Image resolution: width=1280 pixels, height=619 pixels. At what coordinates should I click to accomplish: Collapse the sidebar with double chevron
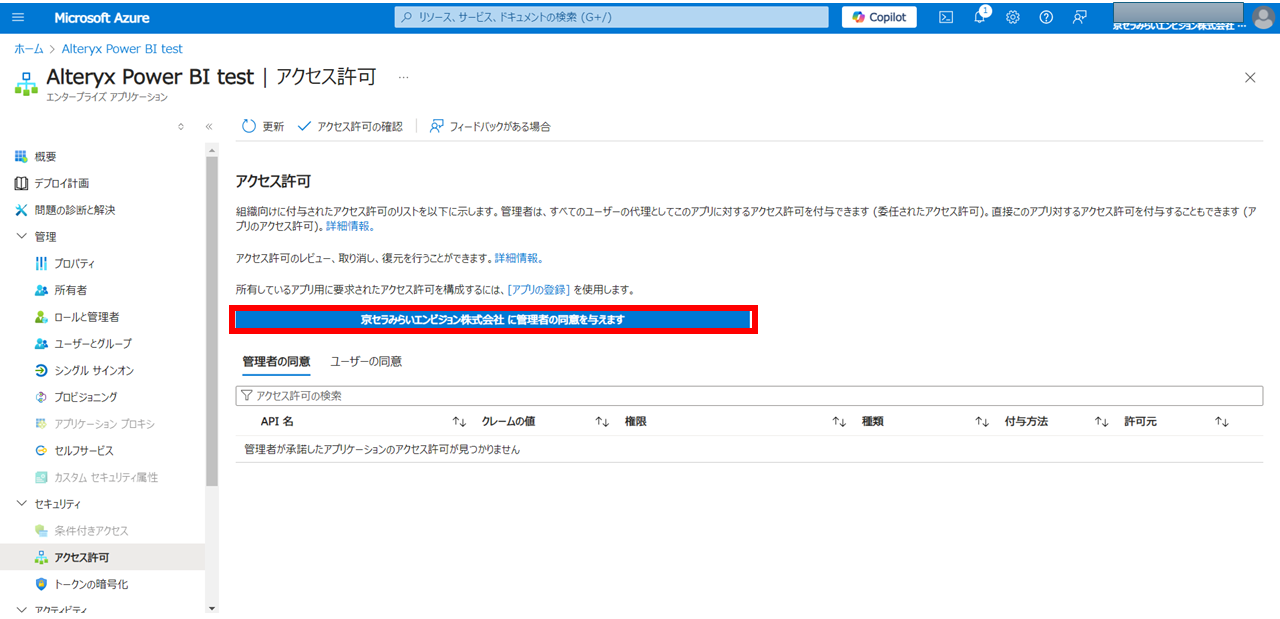pos(209,126)
